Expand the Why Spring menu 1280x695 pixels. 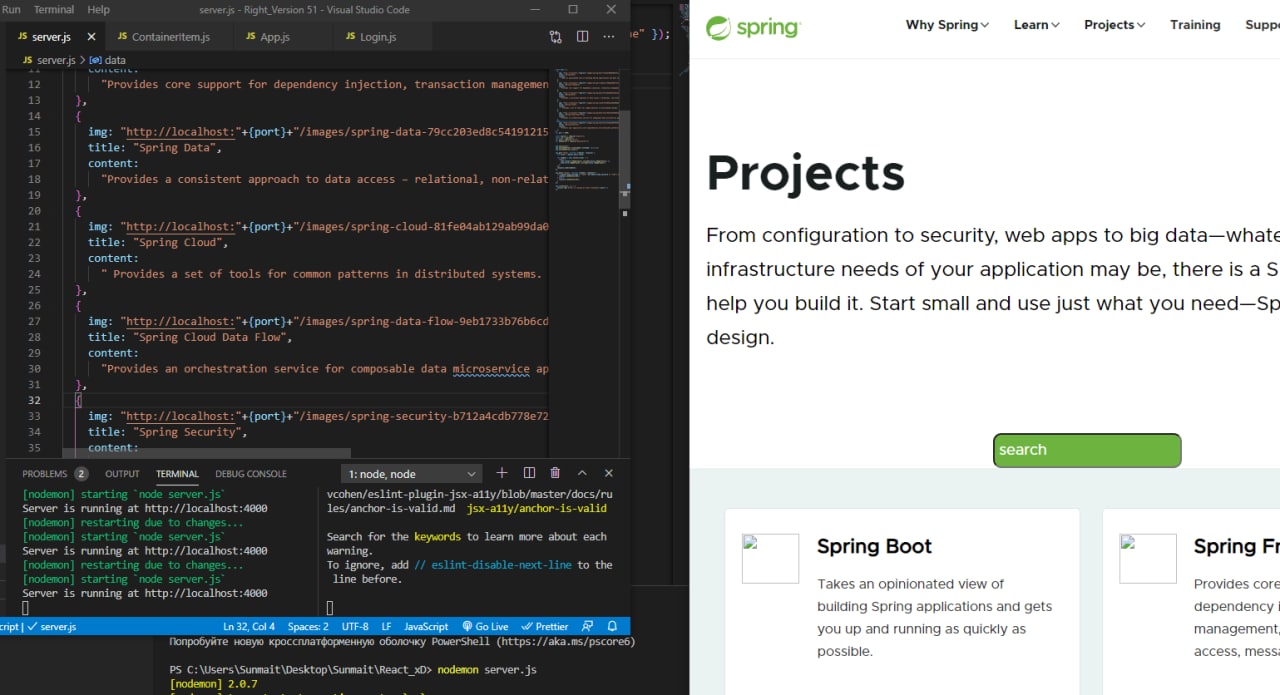(x=947, y=25)
